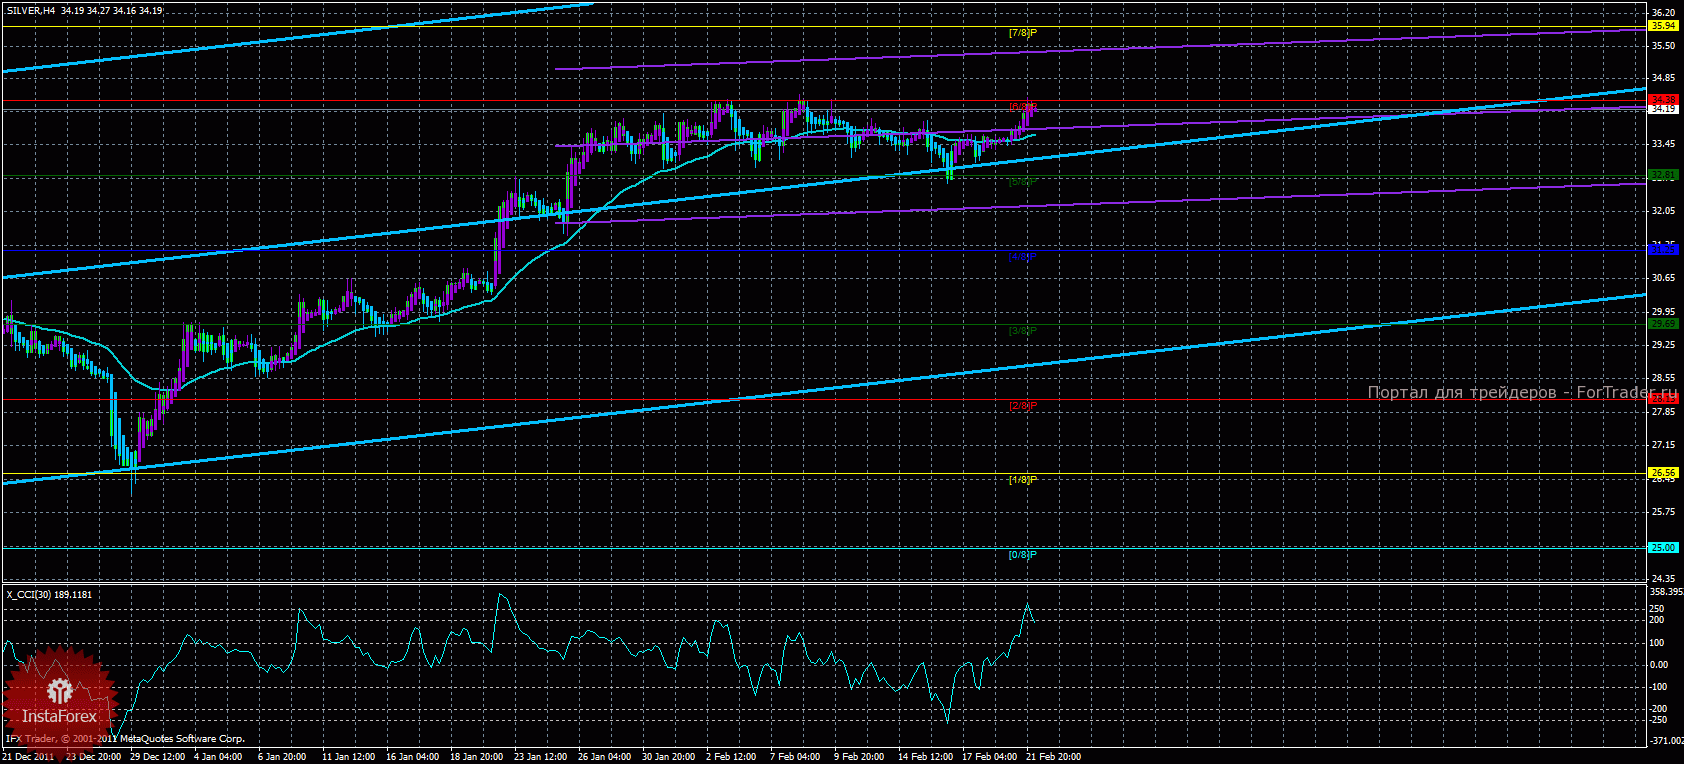Select the 7 Feb 04:00 date label

coord(795,757)
